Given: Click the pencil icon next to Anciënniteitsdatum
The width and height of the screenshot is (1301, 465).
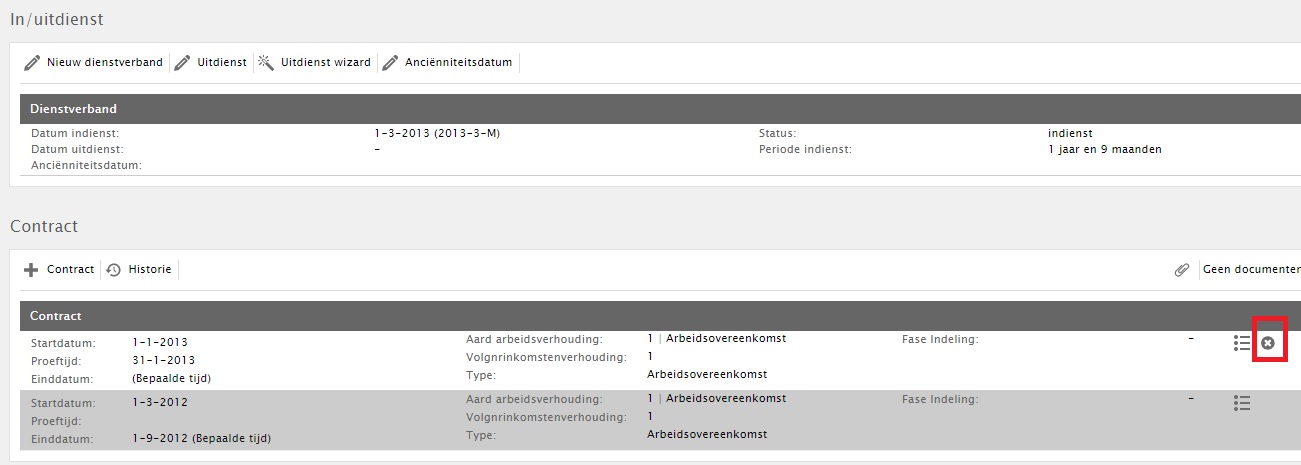Looking at the screenshot, I should (390, 63).
